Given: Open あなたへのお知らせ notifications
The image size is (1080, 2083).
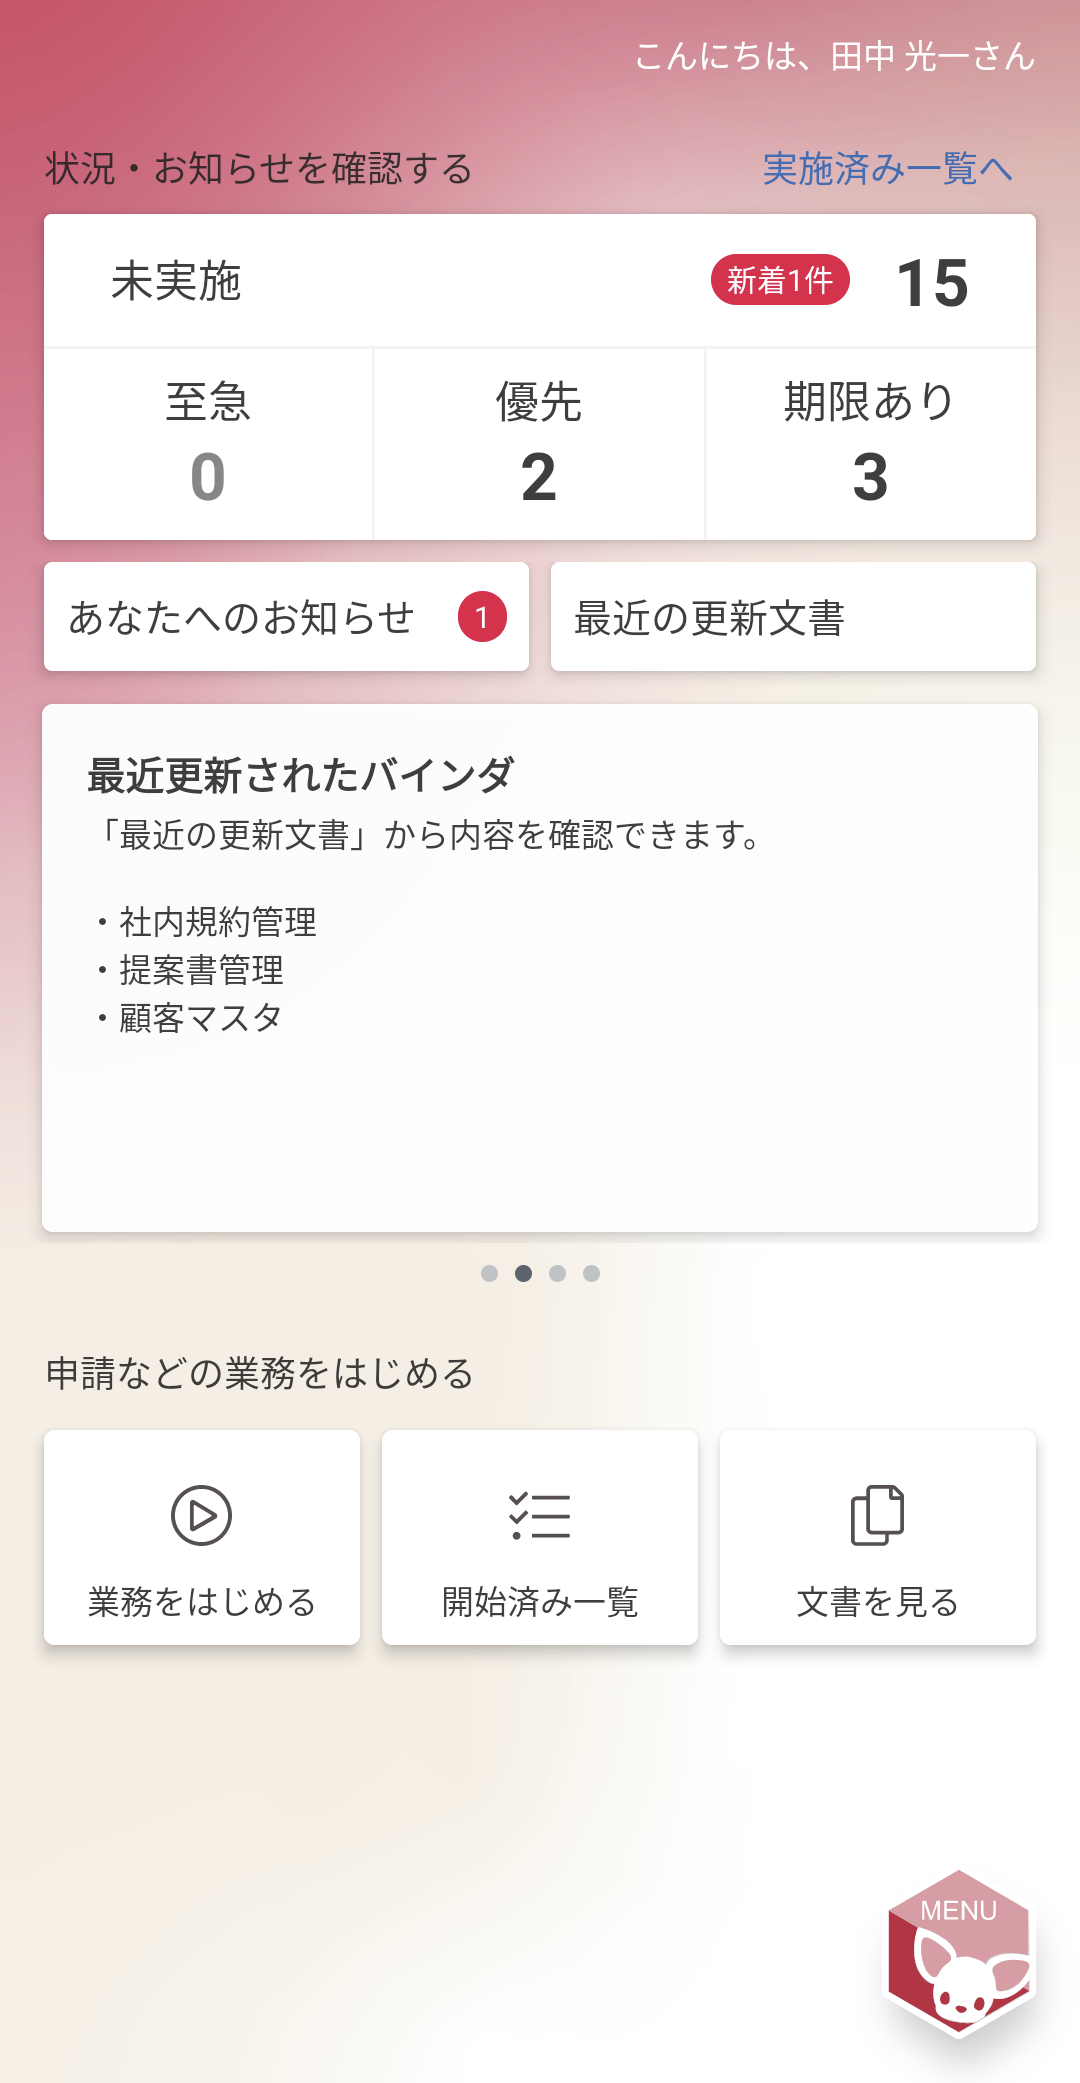Looking at the screenshot, I should (x=286, y=617).
